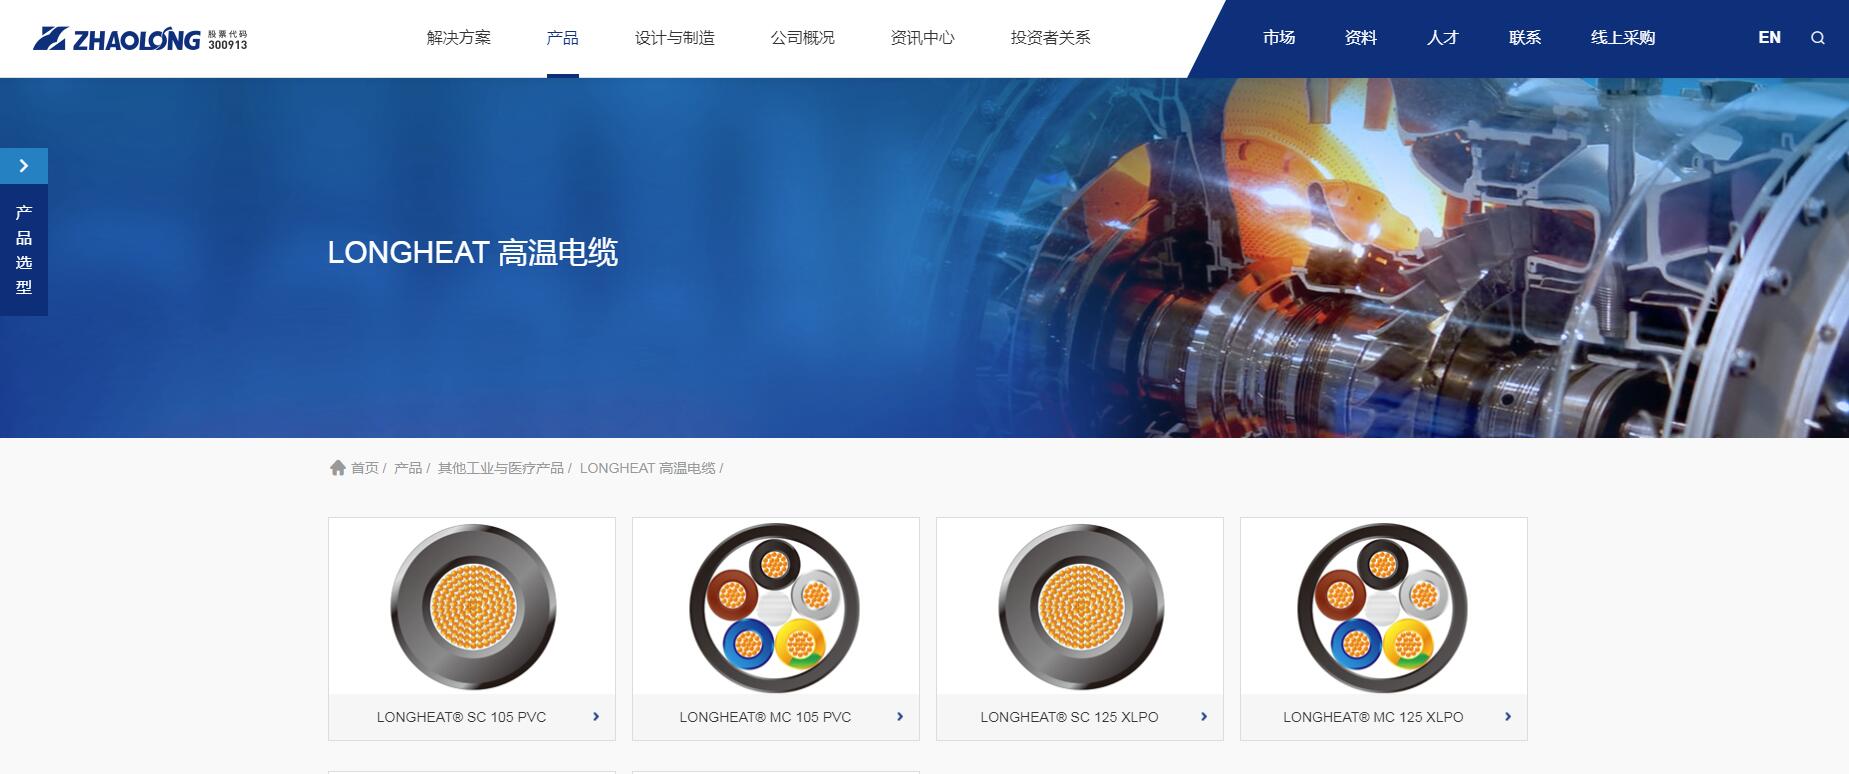Click arrow next to LONGHEAT MC 105 PVC
Screen dimensions: 1849x774
click(x=900, y=716)
